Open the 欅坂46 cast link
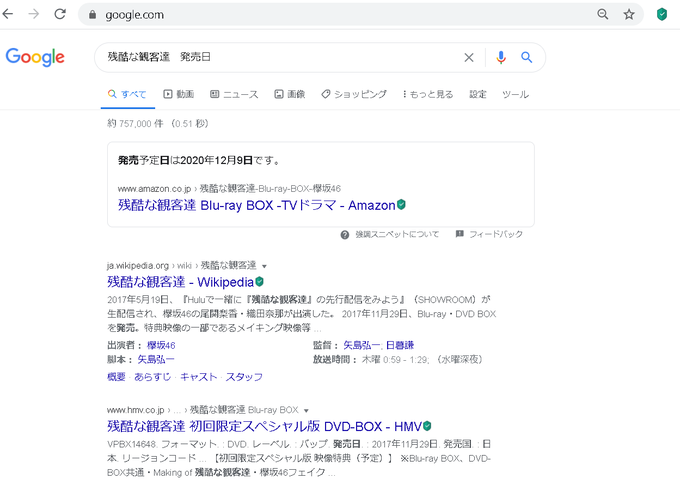 pos(161,345)
